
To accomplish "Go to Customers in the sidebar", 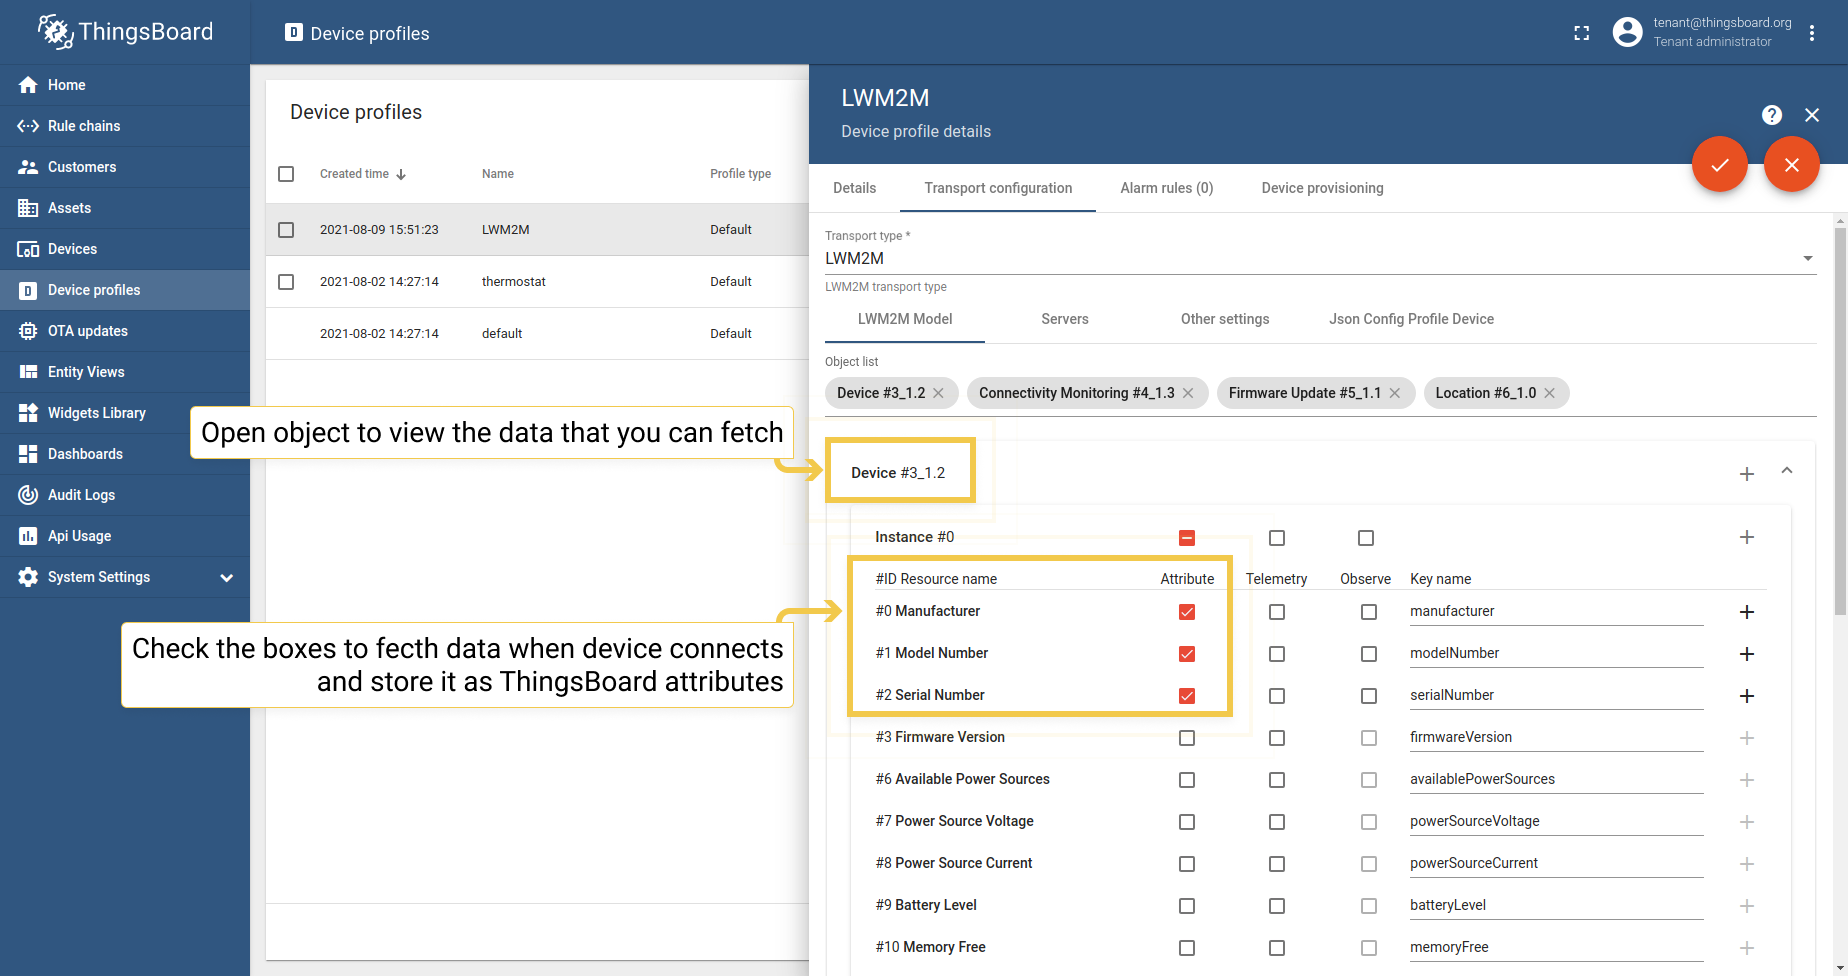I will 124,167.
